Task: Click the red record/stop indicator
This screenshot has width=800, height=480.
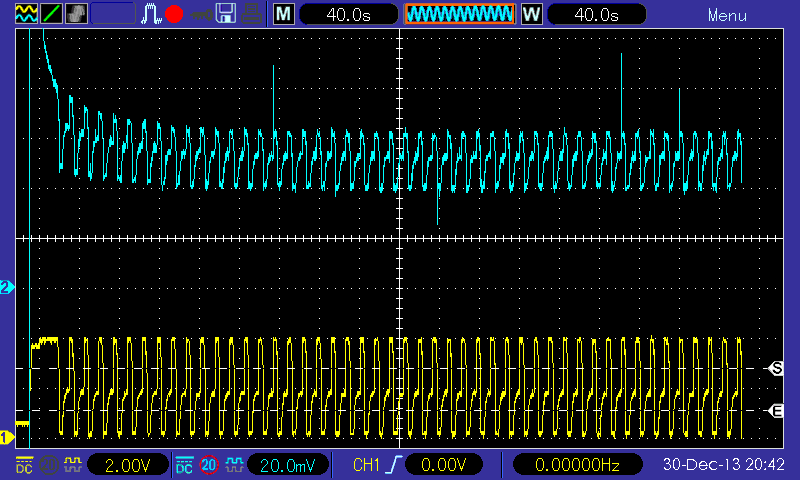Action: 174,14
